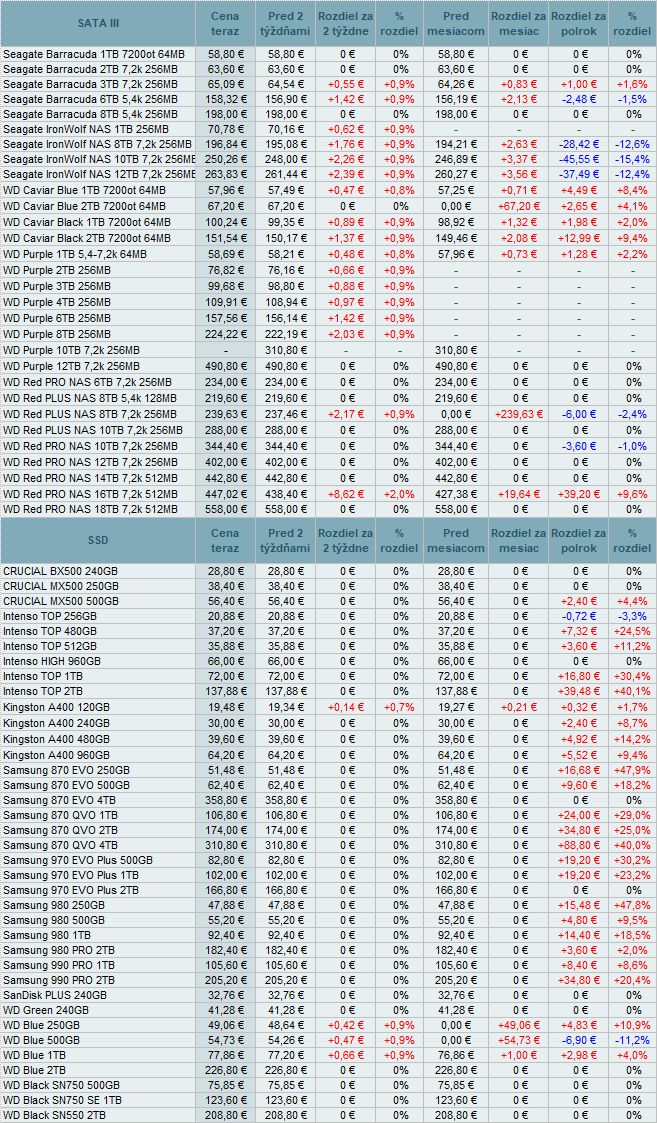657x1123 pixels.
Task: Select Samsung 970 EVO Plus 1TB
Action: [x=71, y=875]
